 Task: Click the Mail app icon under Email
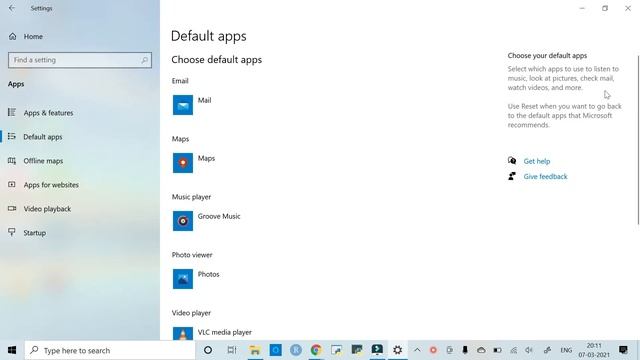click(182, 105)
